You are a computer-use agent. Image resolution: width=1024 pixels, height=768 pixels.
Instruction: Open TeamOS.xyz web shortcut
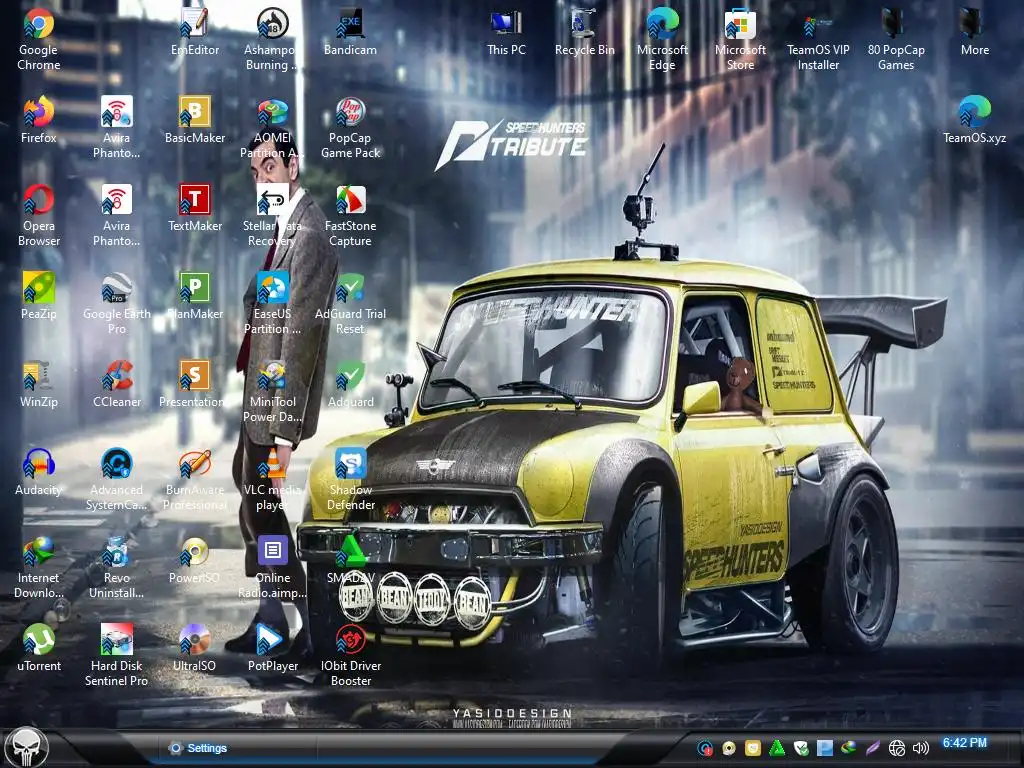tap(974, 120)
